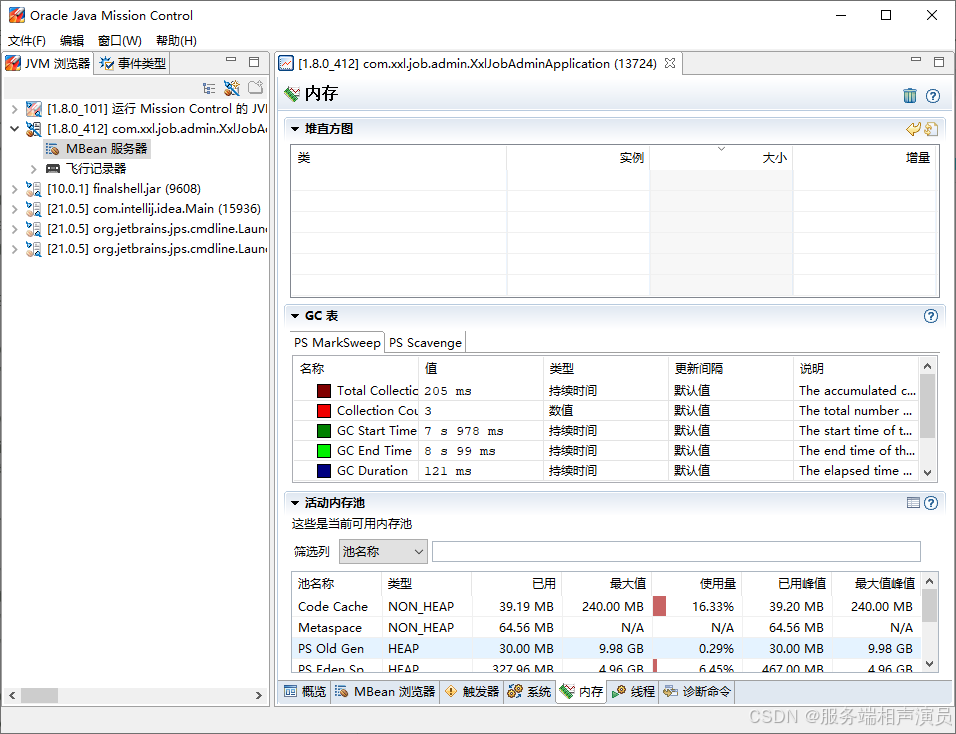The height and width of the screenshot is (734, 956).
Task: Click the new connection icon in JVM browser toolbar
Action: pyautogui.click(x=232, y=88)
